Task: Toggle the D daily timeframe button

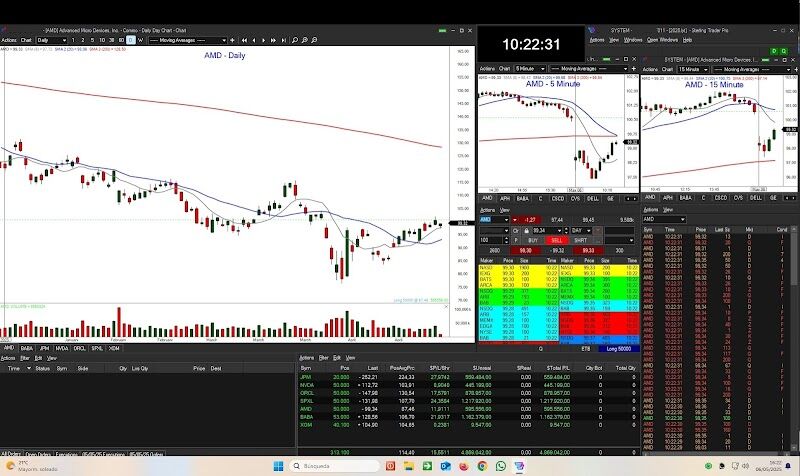Action: [x=131, y=40]
